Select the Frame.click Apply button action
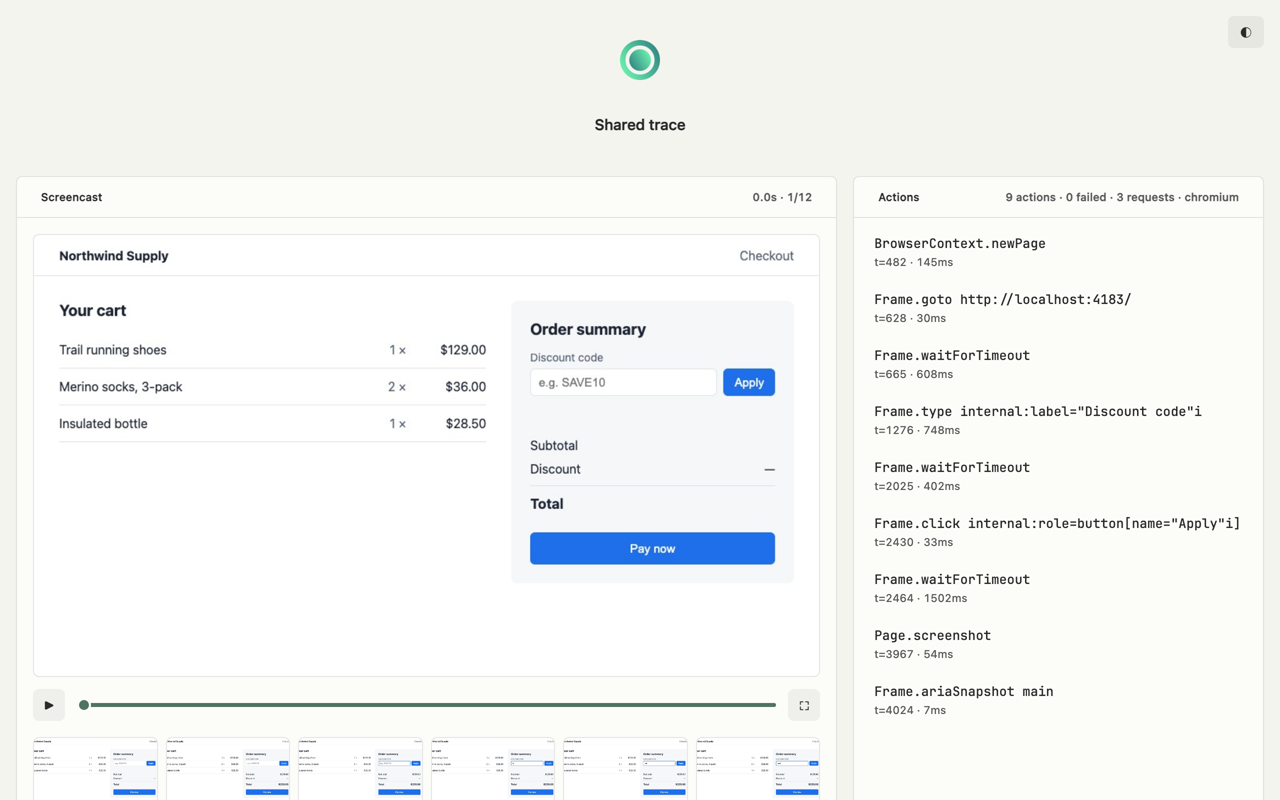The height and width of the screenshot is (800, 1280). coord(1058,532)
